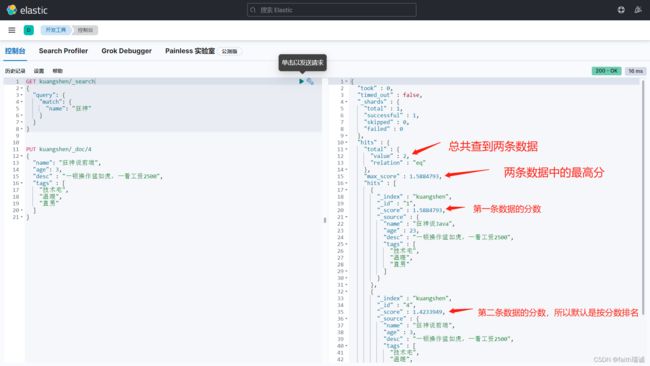Image resolution: width=650 pixels, height=366 pixels.
Task: Open 帮助 help menu
Action: [x=58, y=71]
